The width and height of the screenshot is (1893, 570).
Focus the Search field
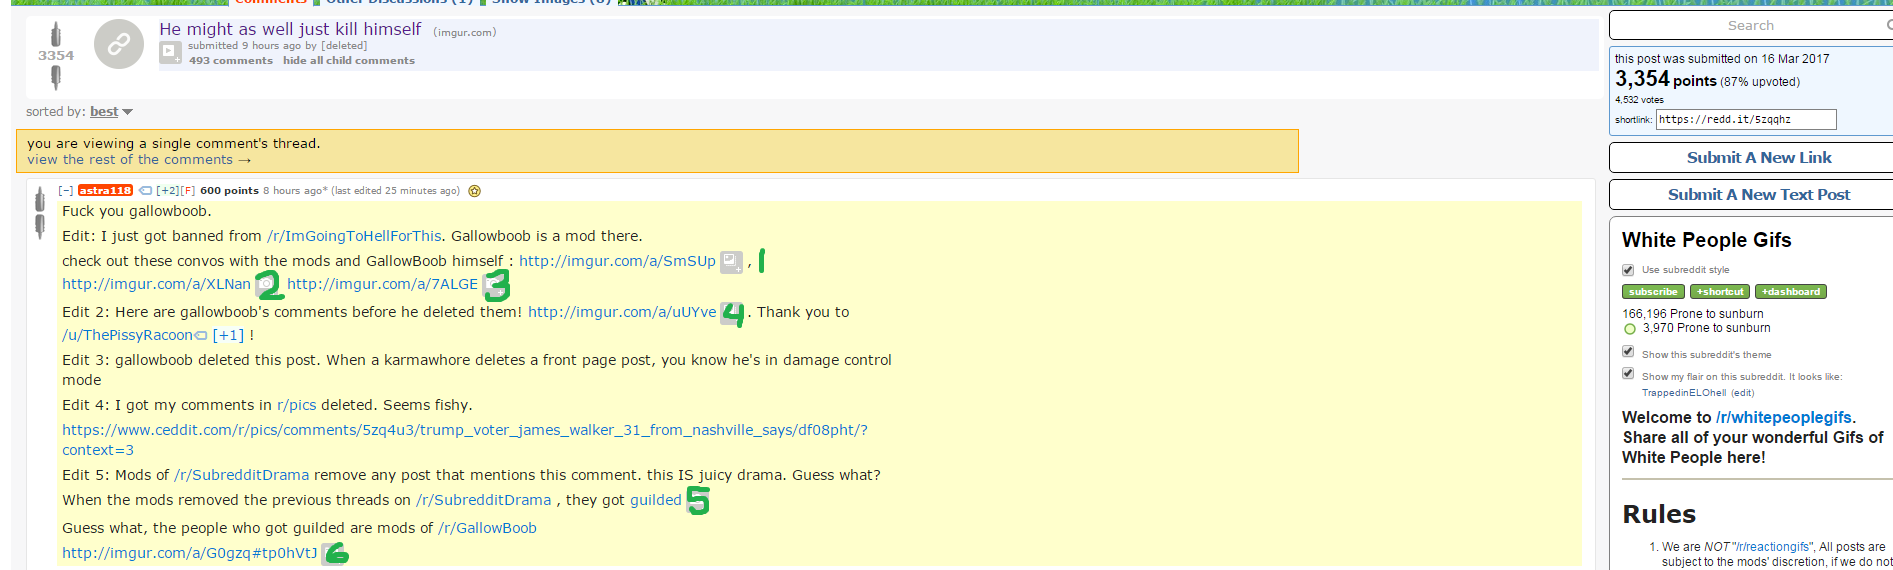pyautogui.click(x=1750, y=25)
